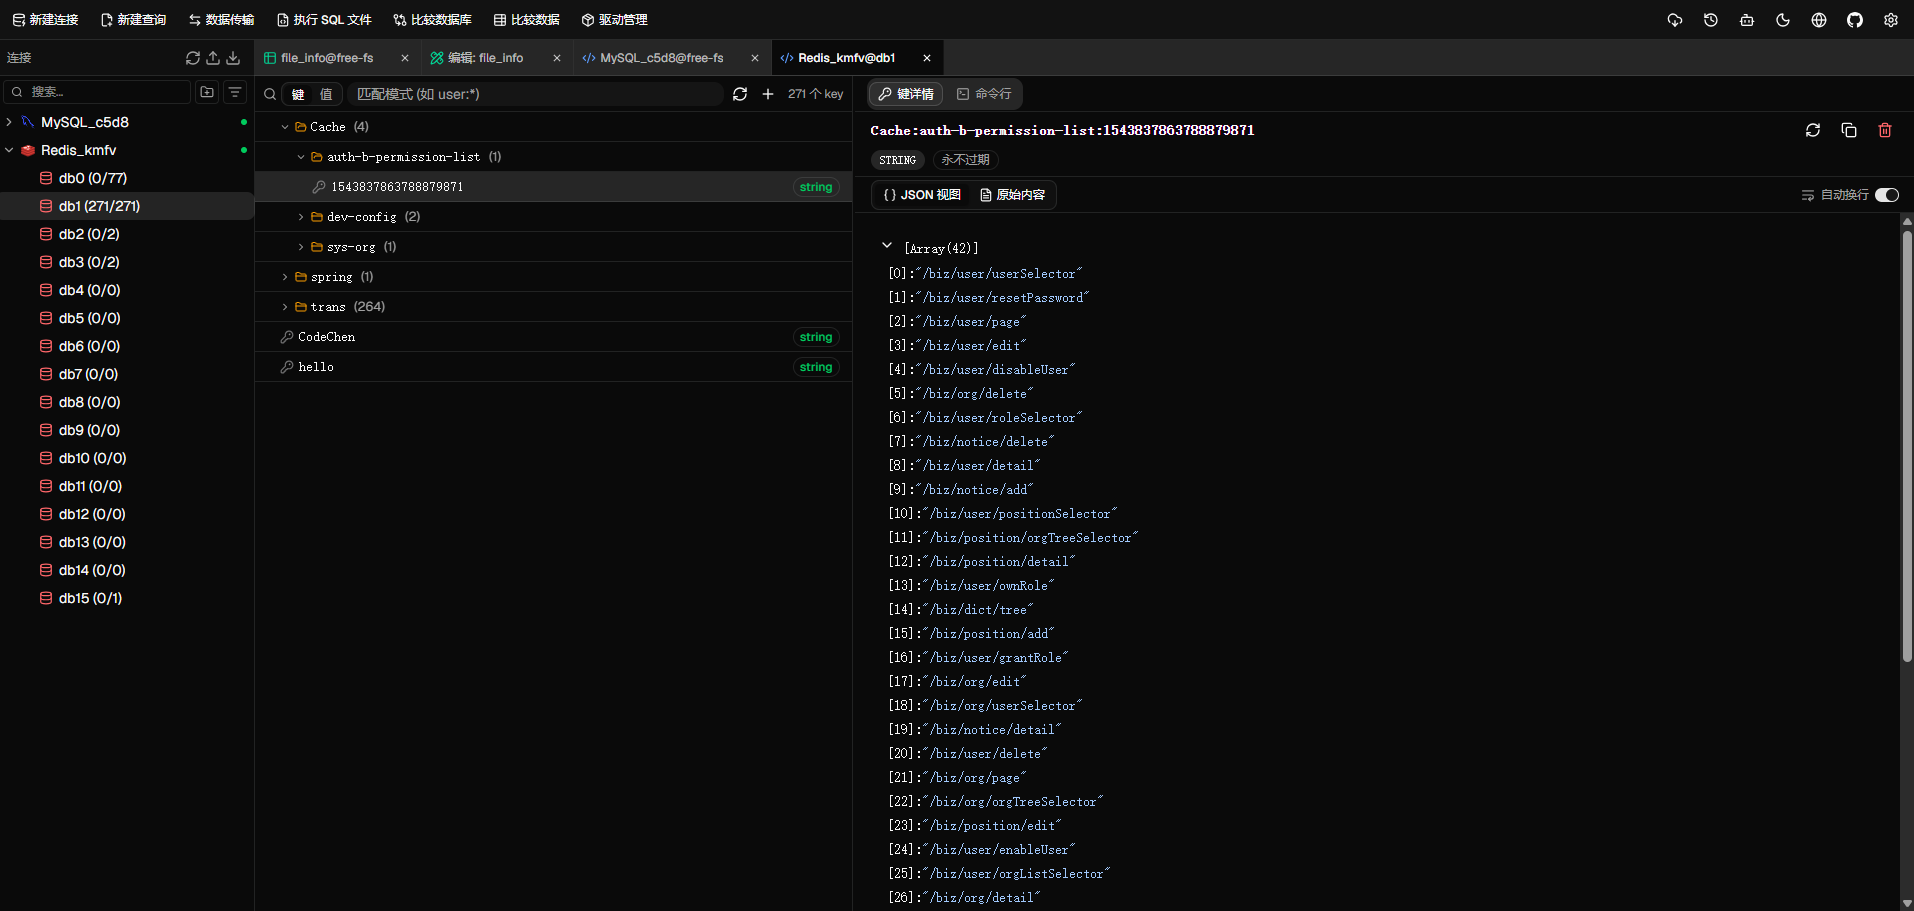Copy the key value icon
Viewport: 1914px width, 911px height.
(1849, 130)
